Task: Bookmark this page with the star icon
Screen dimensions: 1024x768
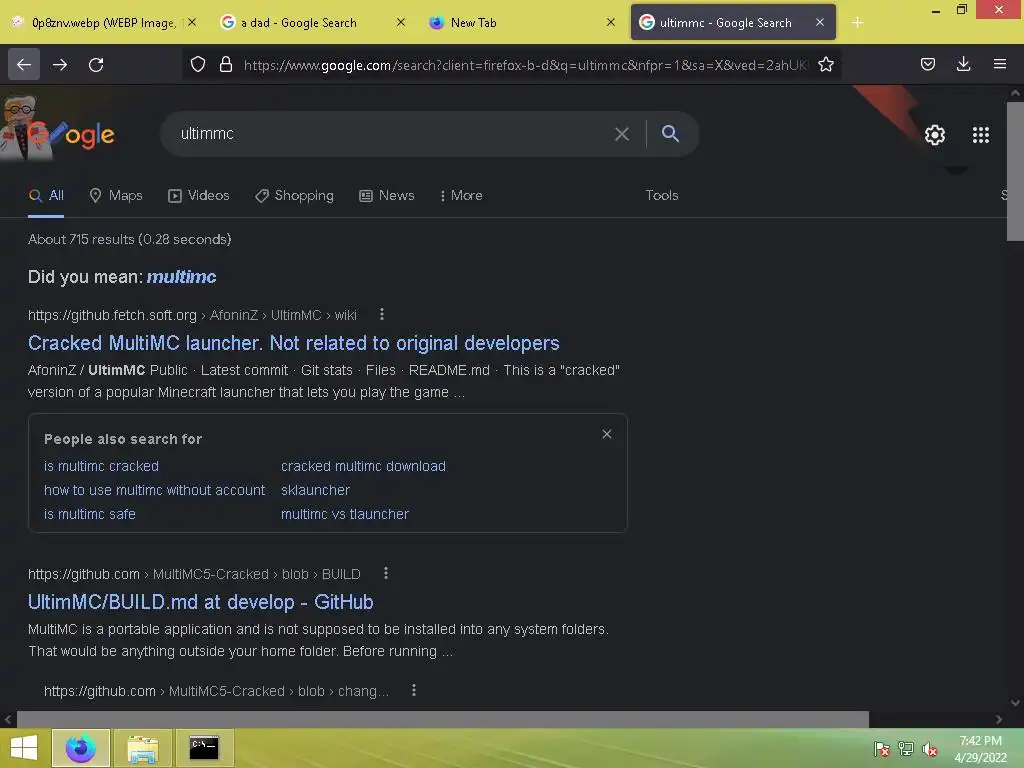Action: tap(826, 64)
